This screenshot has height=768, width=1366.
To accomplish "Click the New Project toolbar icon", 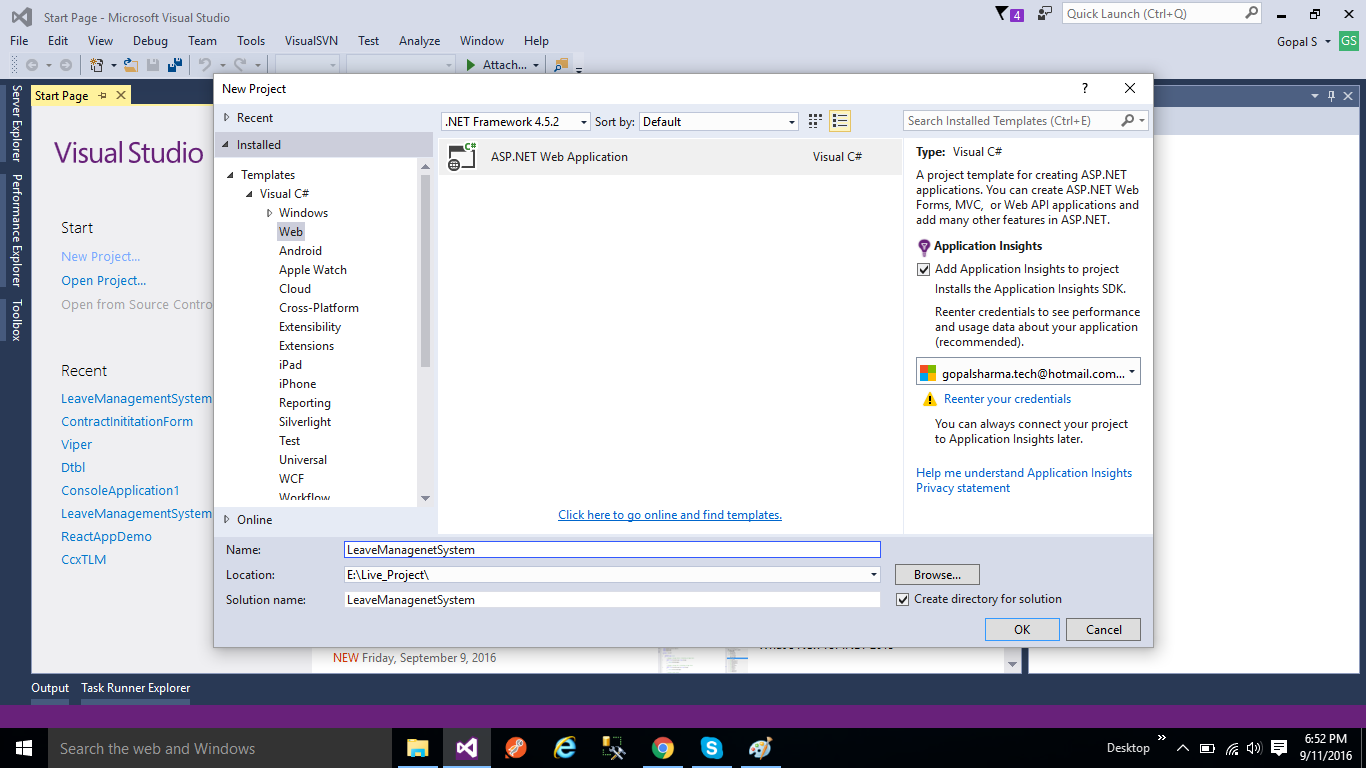I will [97, 65].
